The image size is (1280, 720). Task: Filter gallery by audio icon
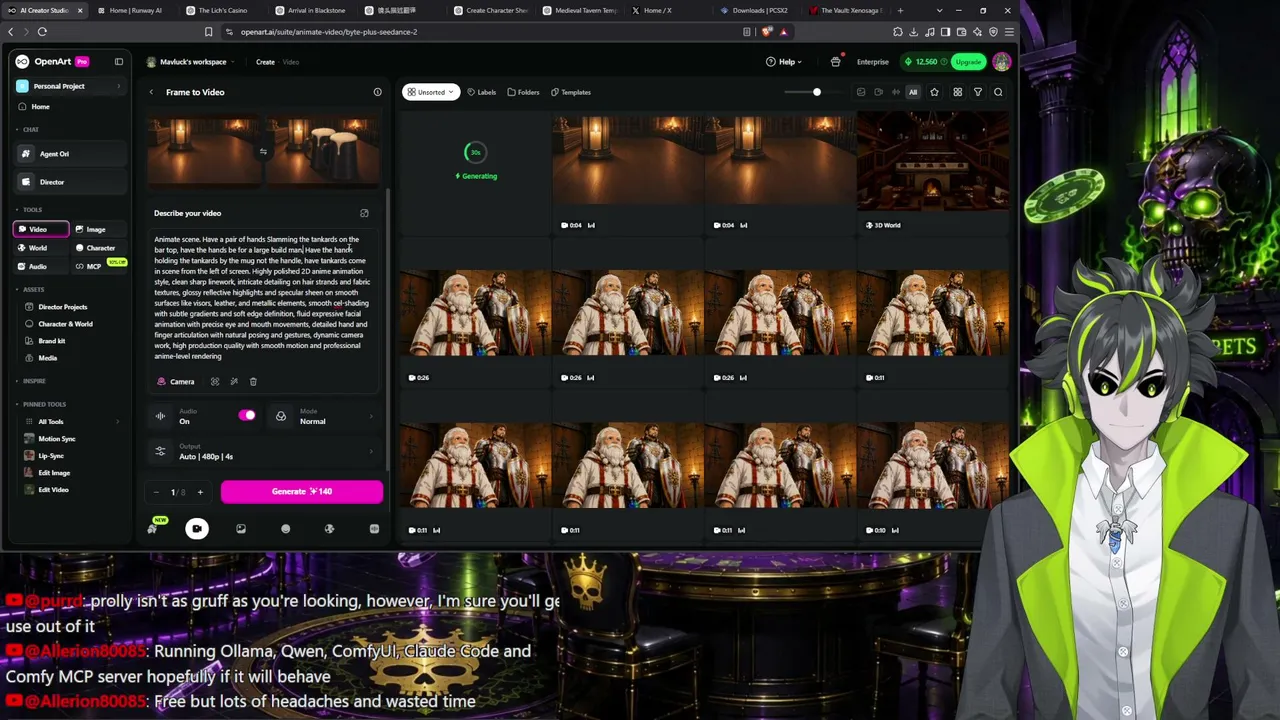(895, 92)
